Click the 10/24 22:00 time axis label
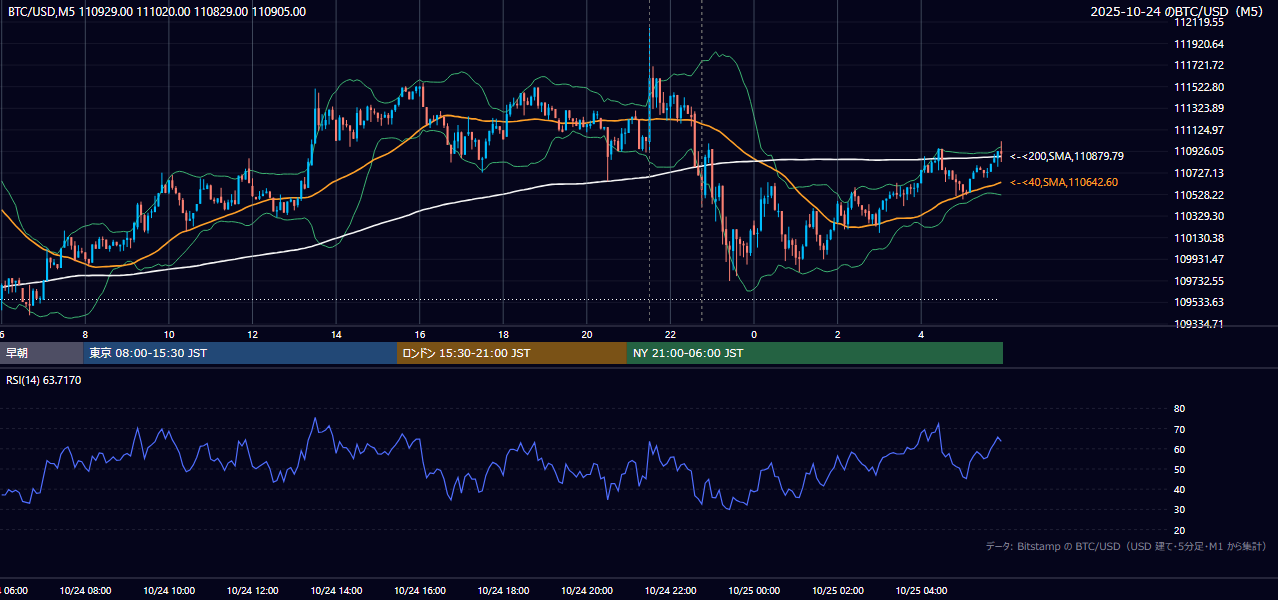Screen dimensions: 1278x600 [x=670, y=591]
